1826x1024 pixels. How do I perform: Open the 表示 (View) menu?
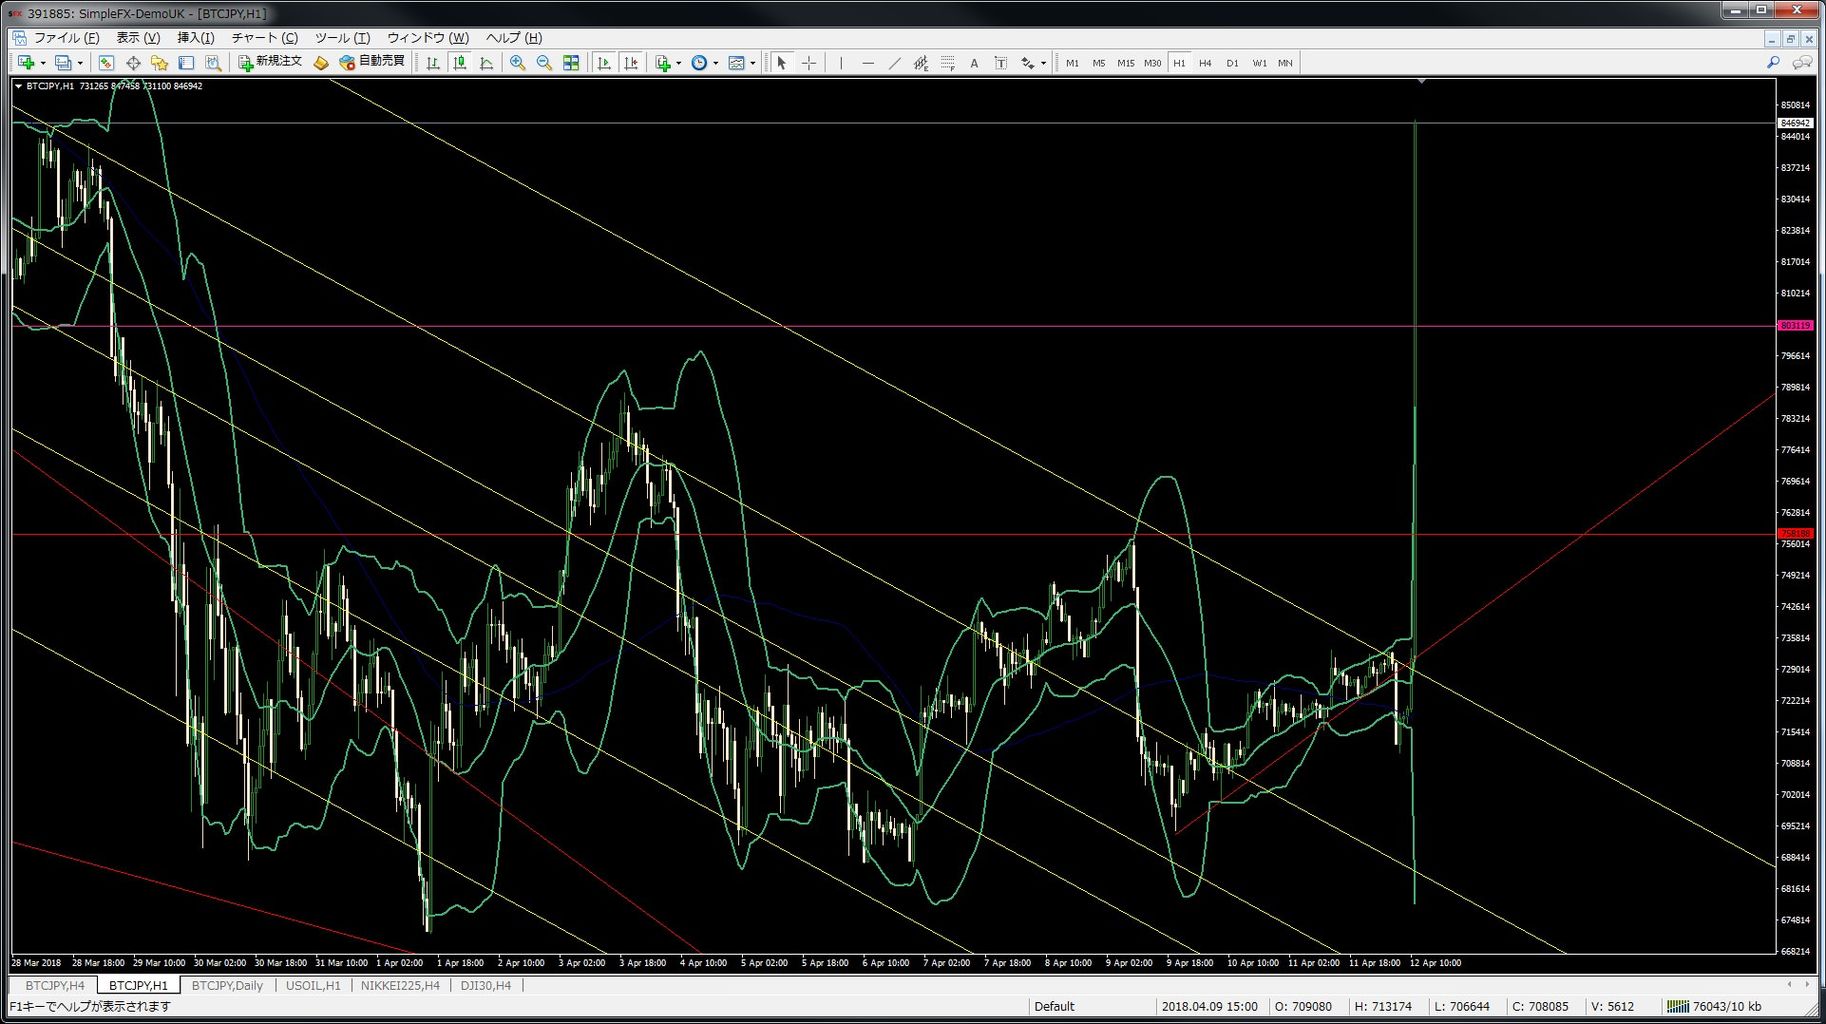[138, 38]
